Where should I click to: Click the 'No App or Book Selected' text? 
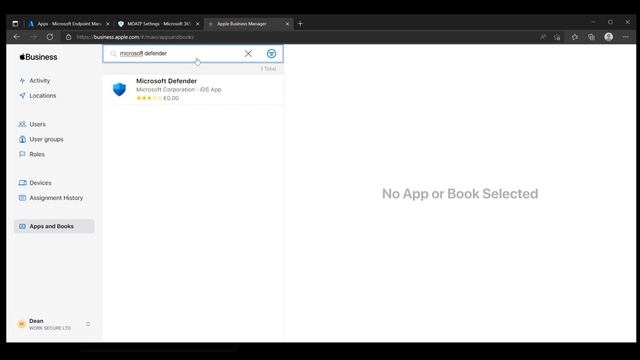click(x=460, y=194)
